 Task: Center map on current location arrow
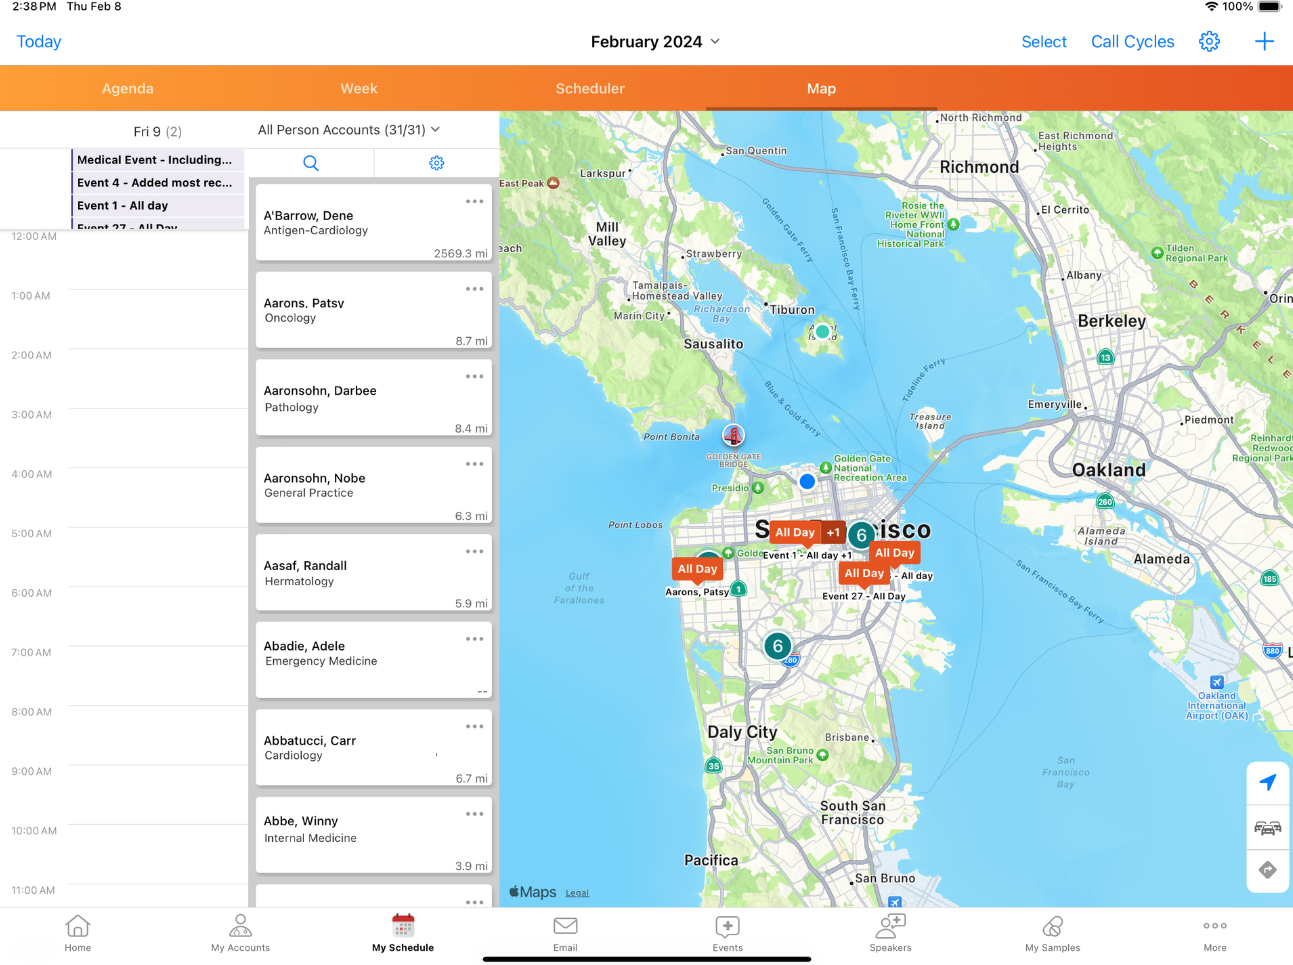(x=1267, y=782)
